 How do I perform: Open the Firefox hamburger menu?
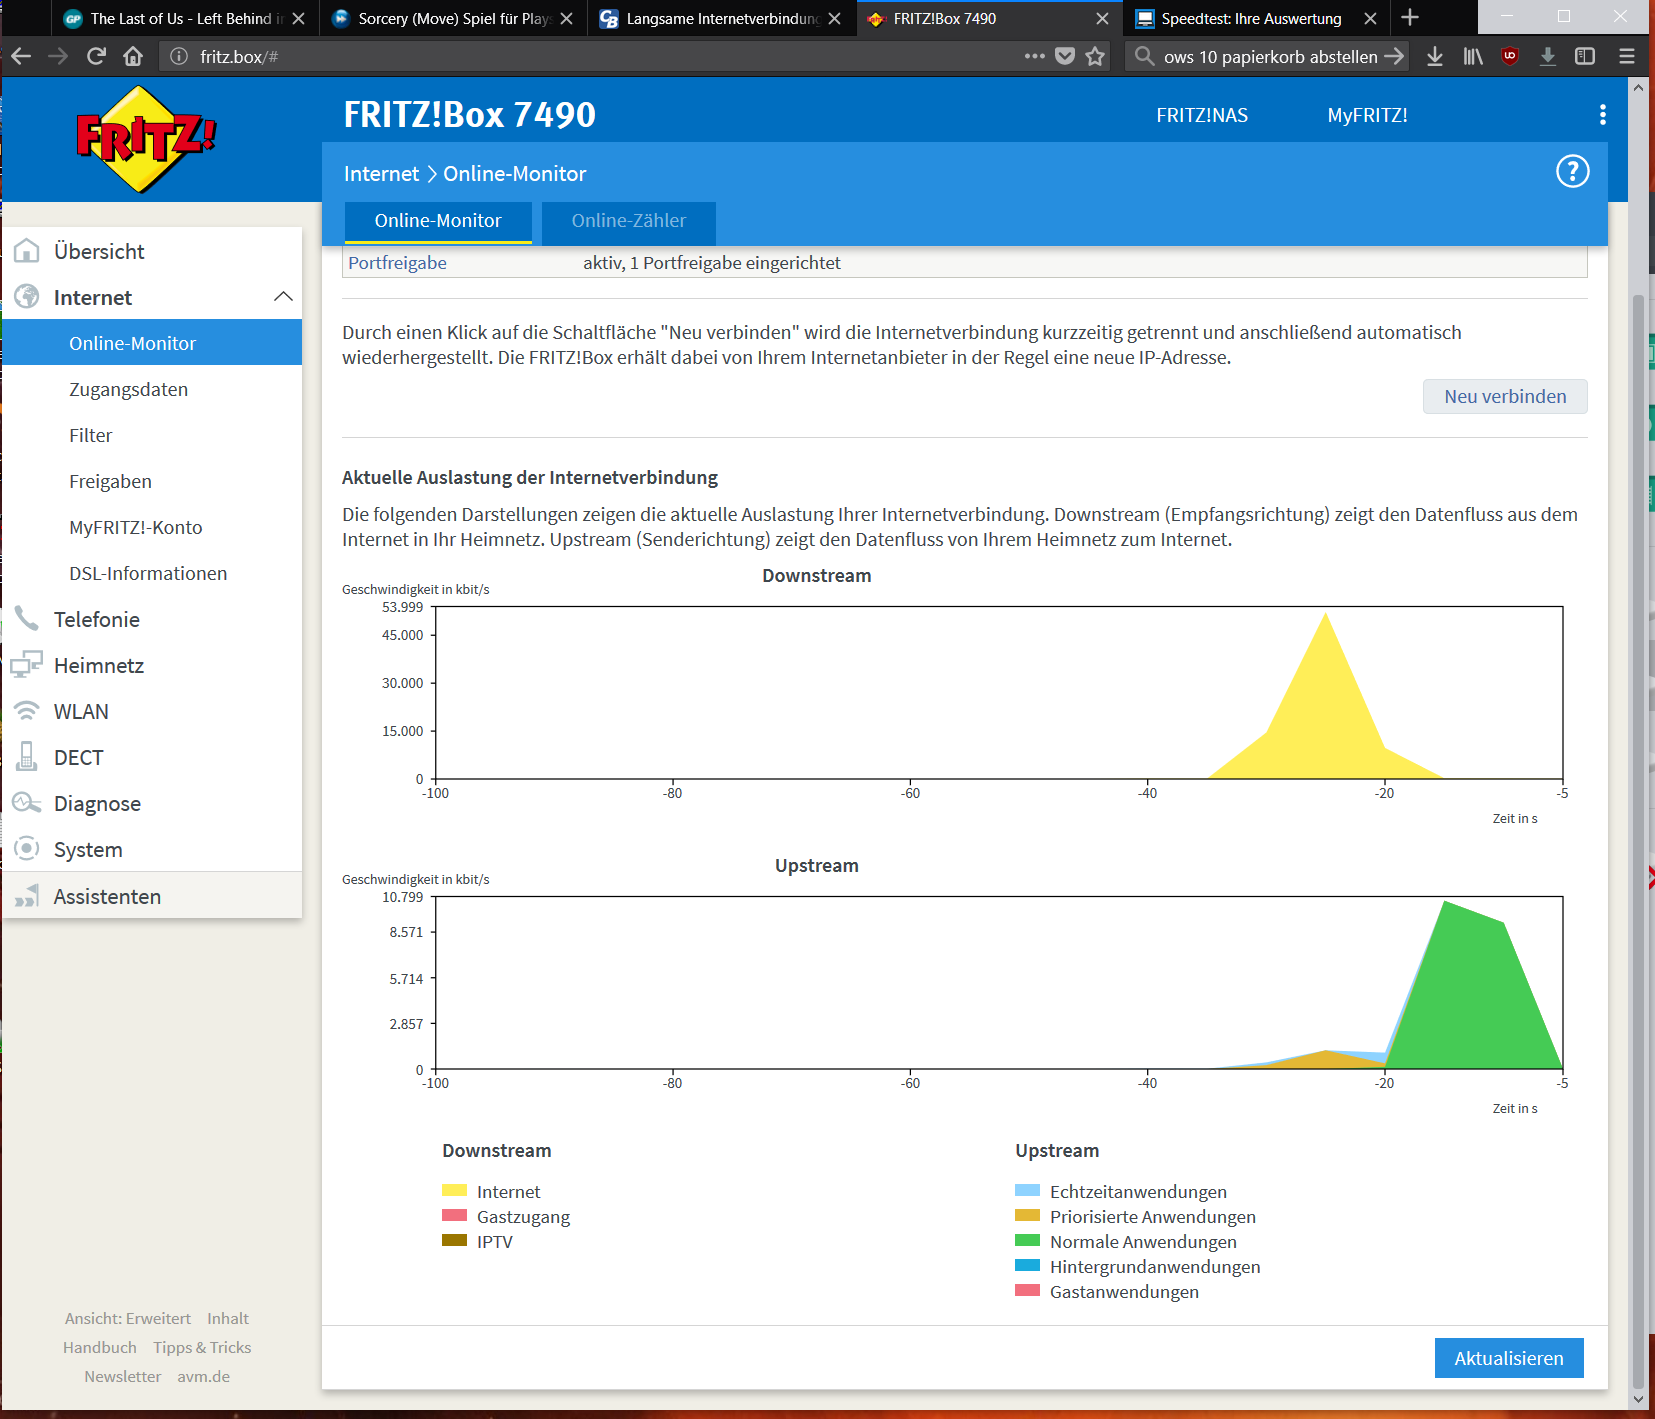[x=1627, y=56]
